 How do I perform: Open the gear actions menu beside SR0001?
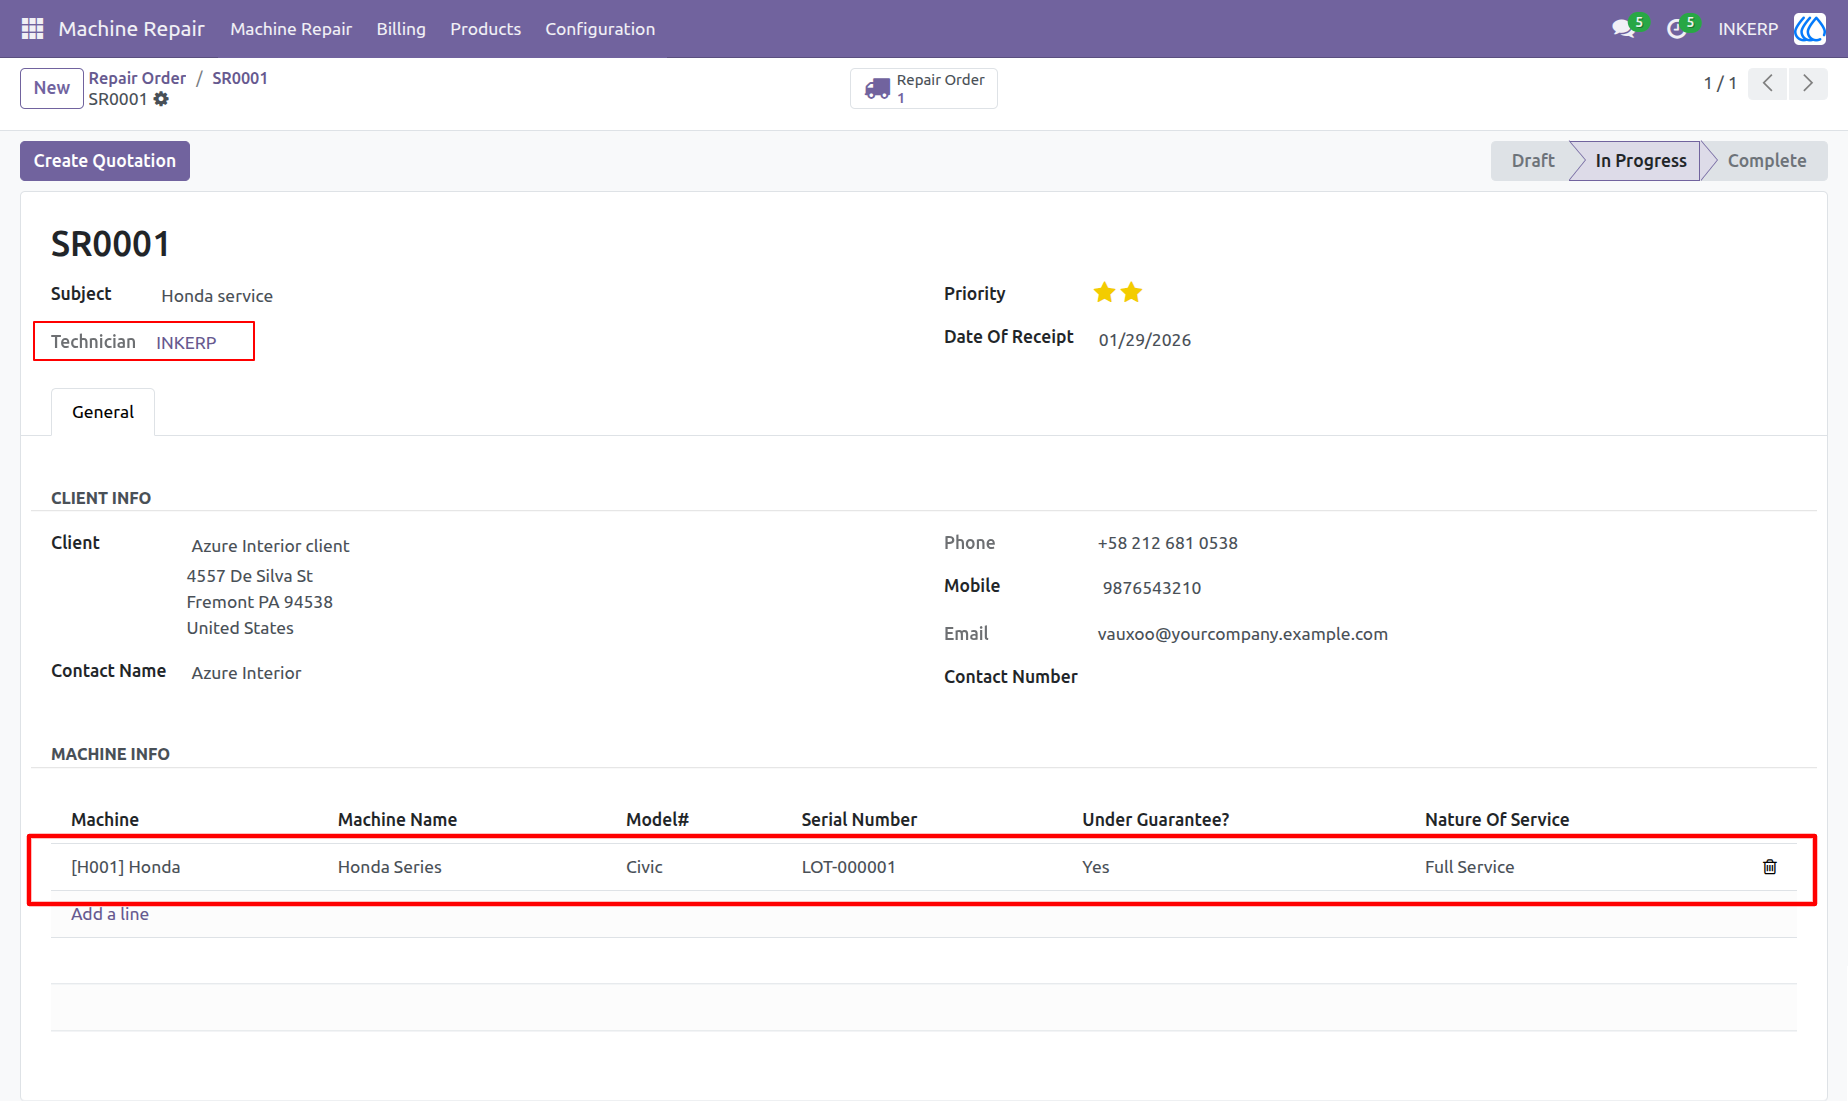click(161, 99)
